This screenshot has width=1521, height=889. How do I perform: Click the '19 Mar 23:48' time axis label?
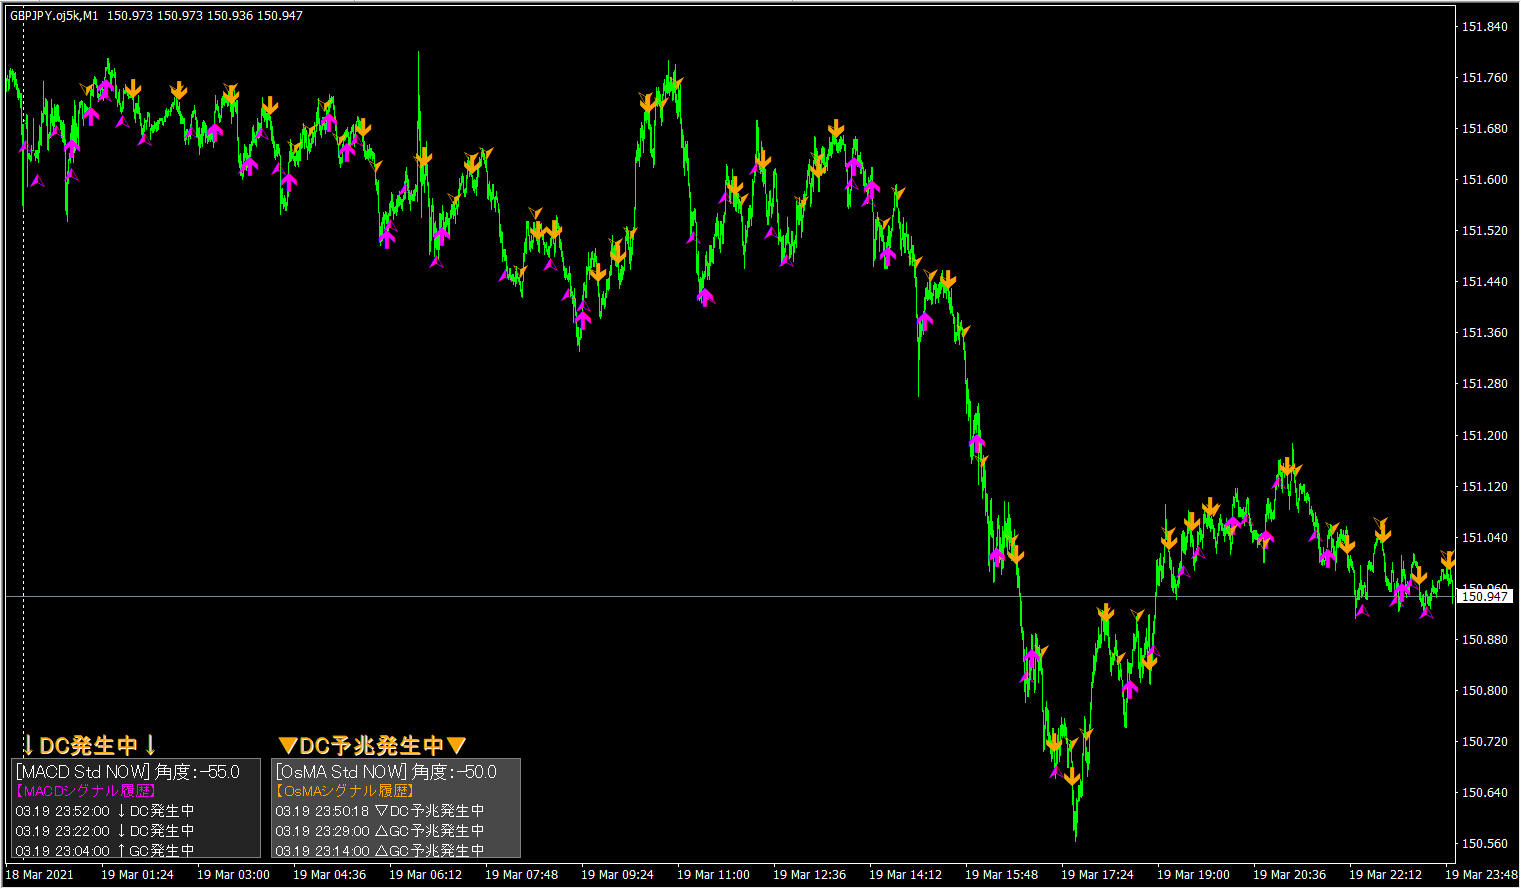1481,875
